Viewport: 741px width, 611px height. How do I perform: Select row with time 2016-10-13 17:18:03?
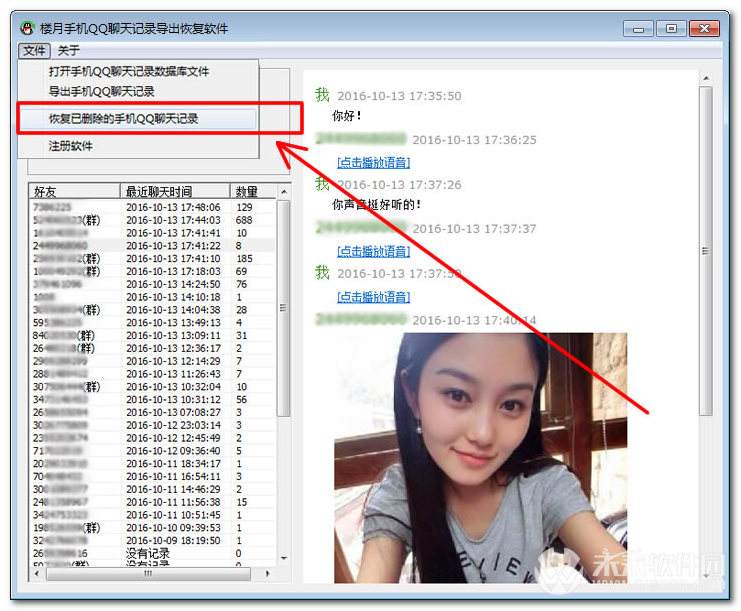(x=152, y=271)
